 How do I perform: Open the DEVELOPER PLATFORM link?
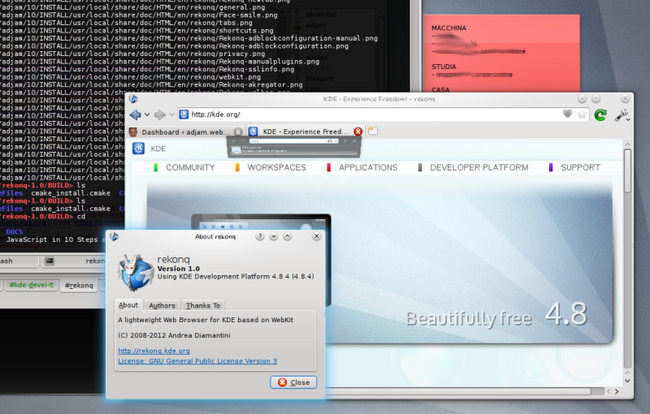tap(479, 167)
